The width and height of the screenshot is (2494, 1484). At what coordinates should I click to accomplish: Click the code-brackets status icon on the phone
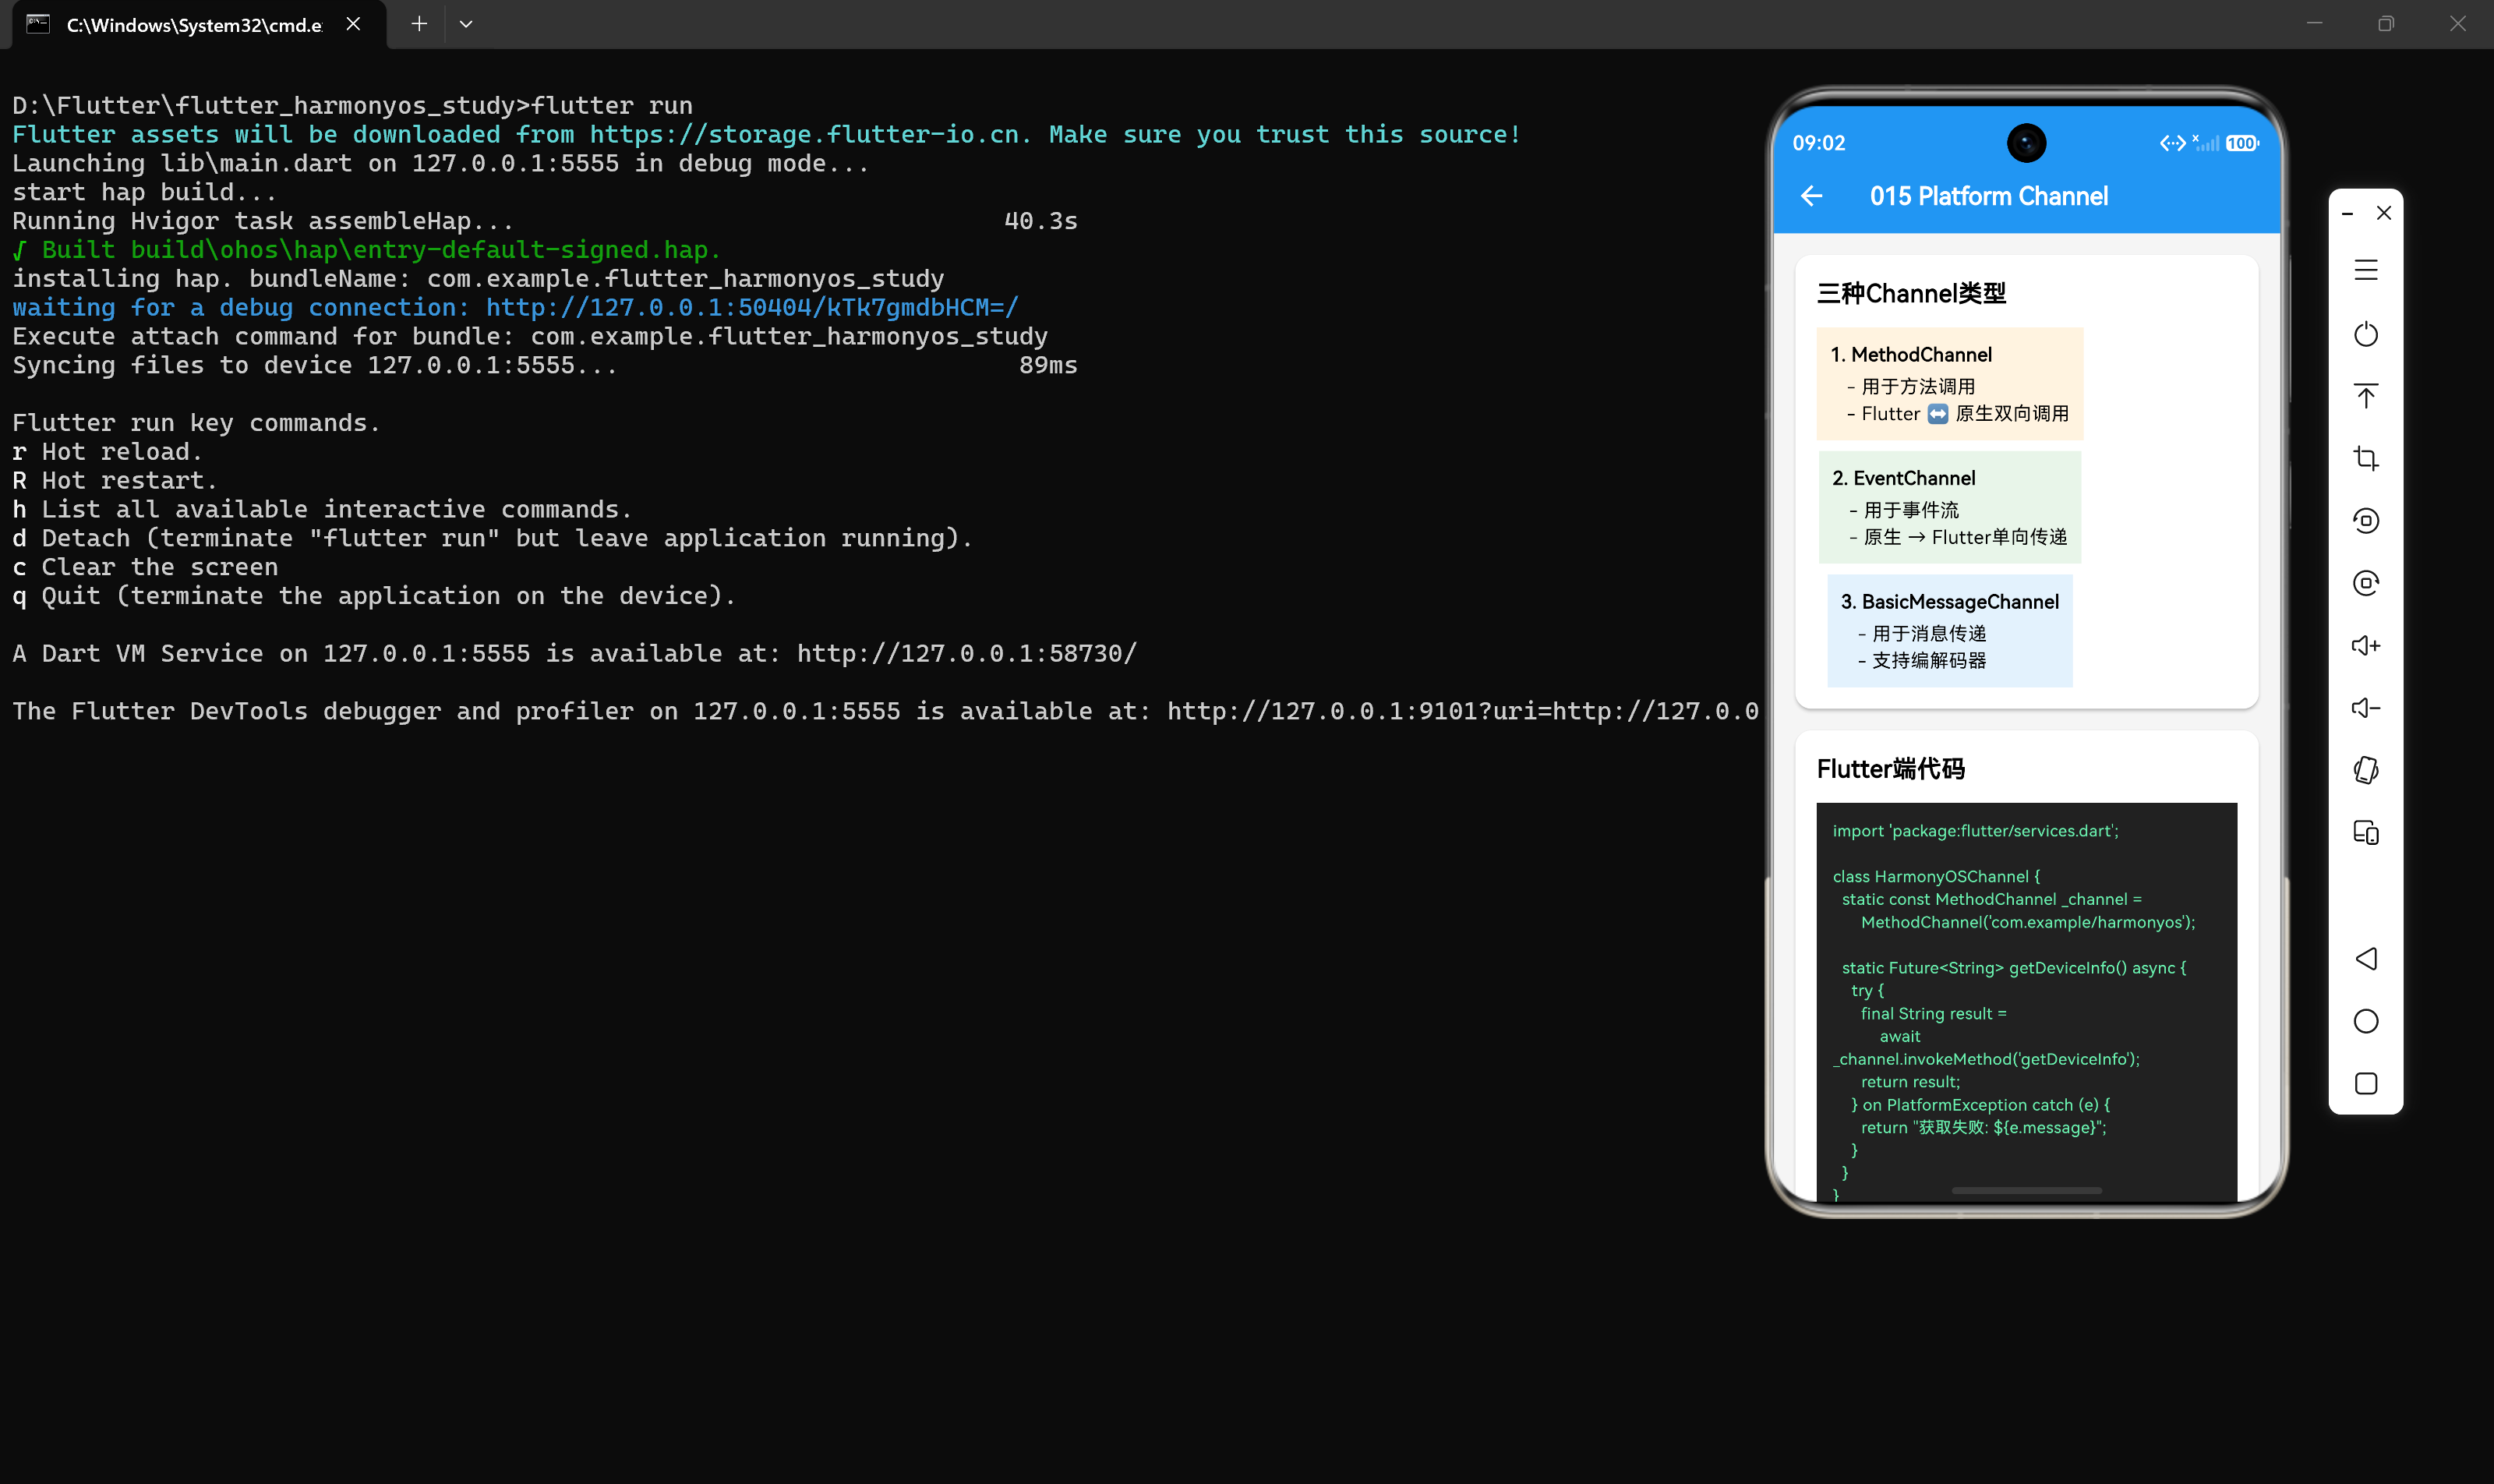coord(2172,143)
